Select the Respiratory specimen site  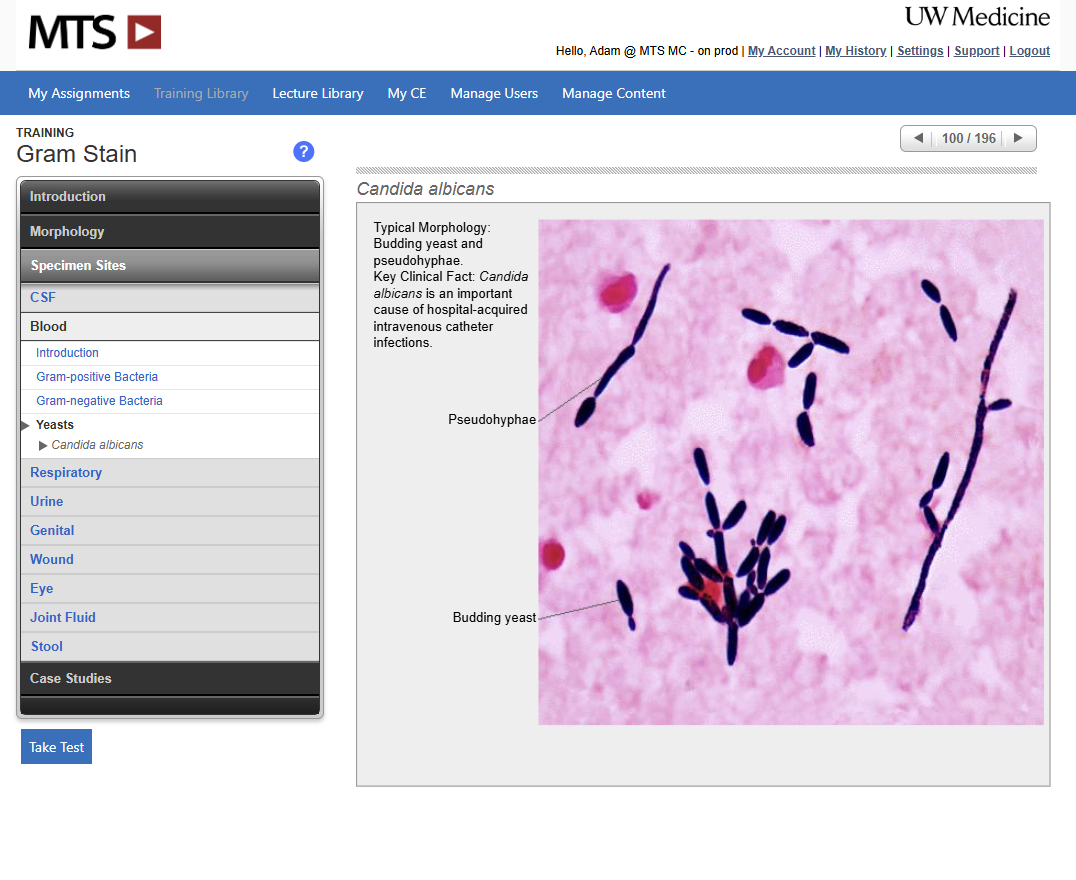[66, 472]
